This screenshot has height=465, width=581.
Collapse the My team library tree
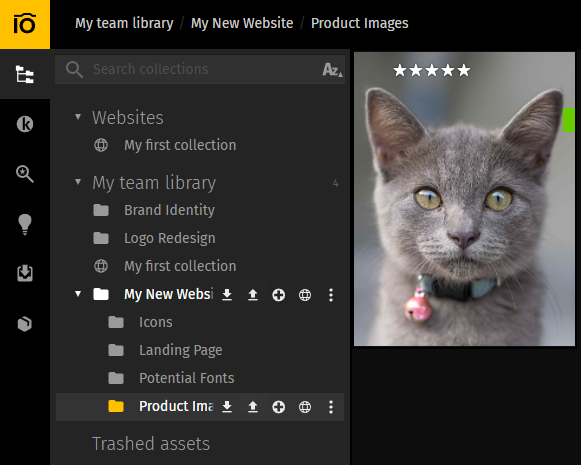tap(78, 182)
